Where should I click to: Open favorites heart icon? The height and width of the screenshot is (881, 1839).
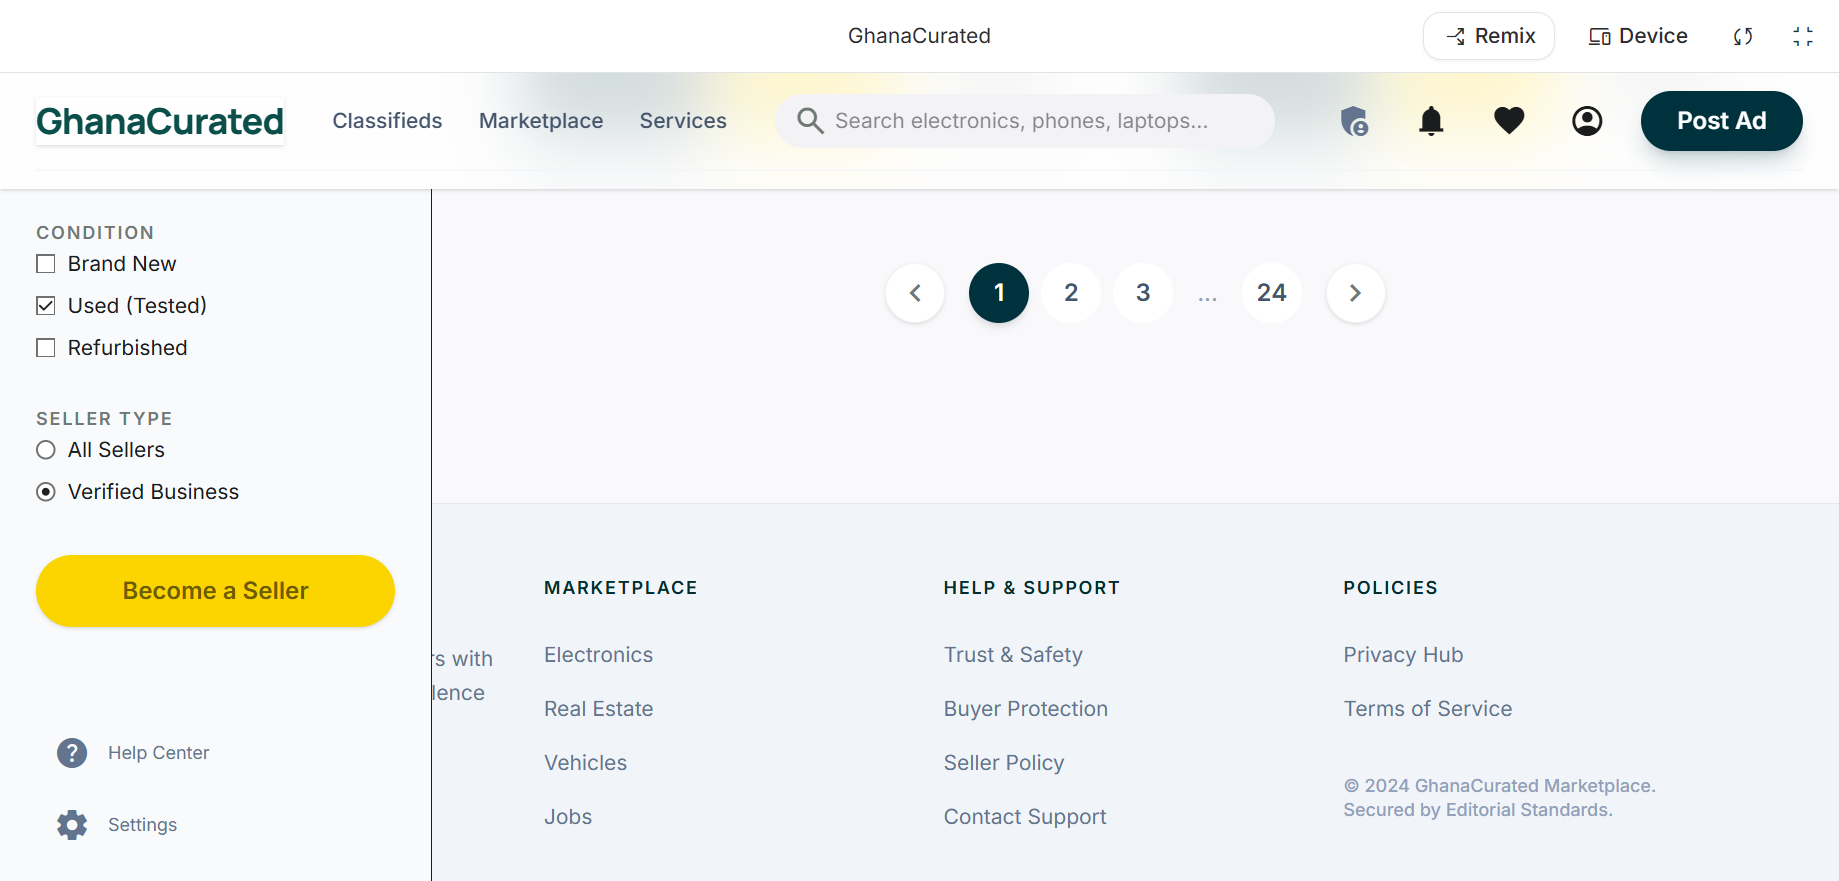coord(1509,121)
